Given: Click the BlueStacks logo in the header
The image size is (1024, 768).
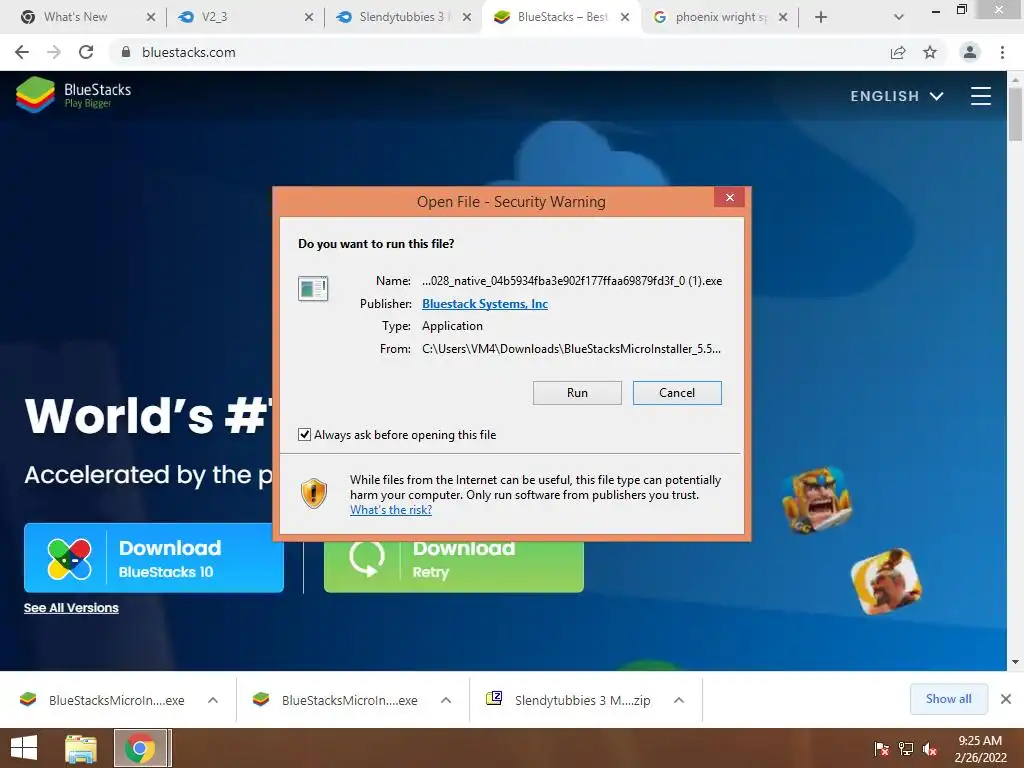Looking at the screenshot, I should pos(73,95).
